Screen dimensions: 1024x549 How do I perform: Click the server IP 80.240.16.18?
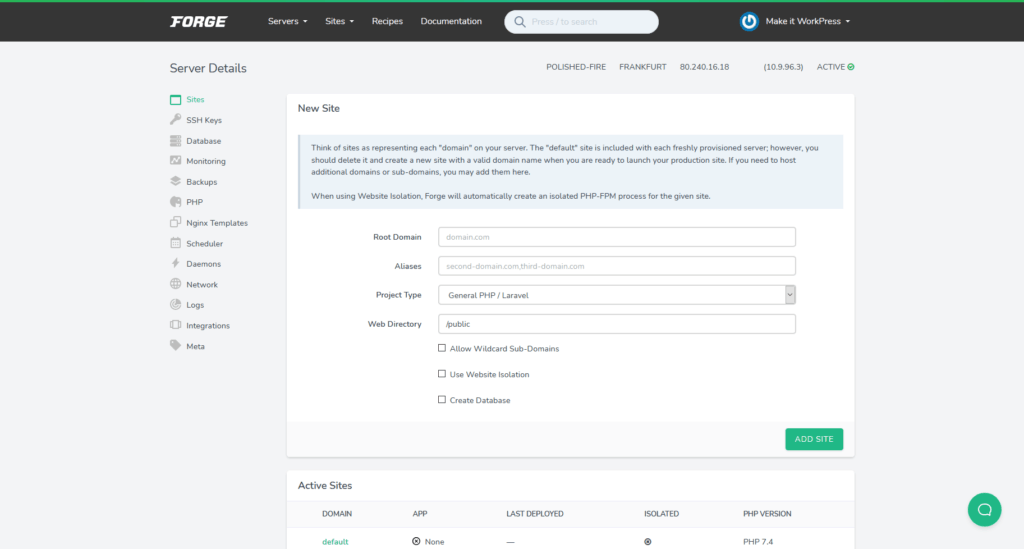[x=704, y=67]
